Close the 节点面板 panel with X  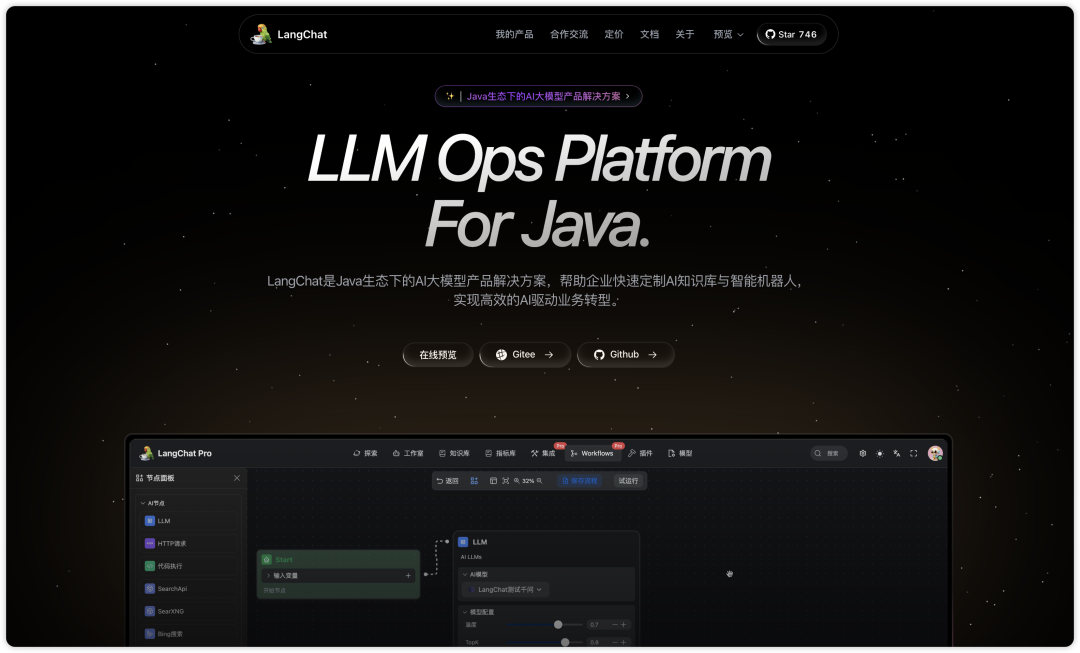(x=237, y=478)
